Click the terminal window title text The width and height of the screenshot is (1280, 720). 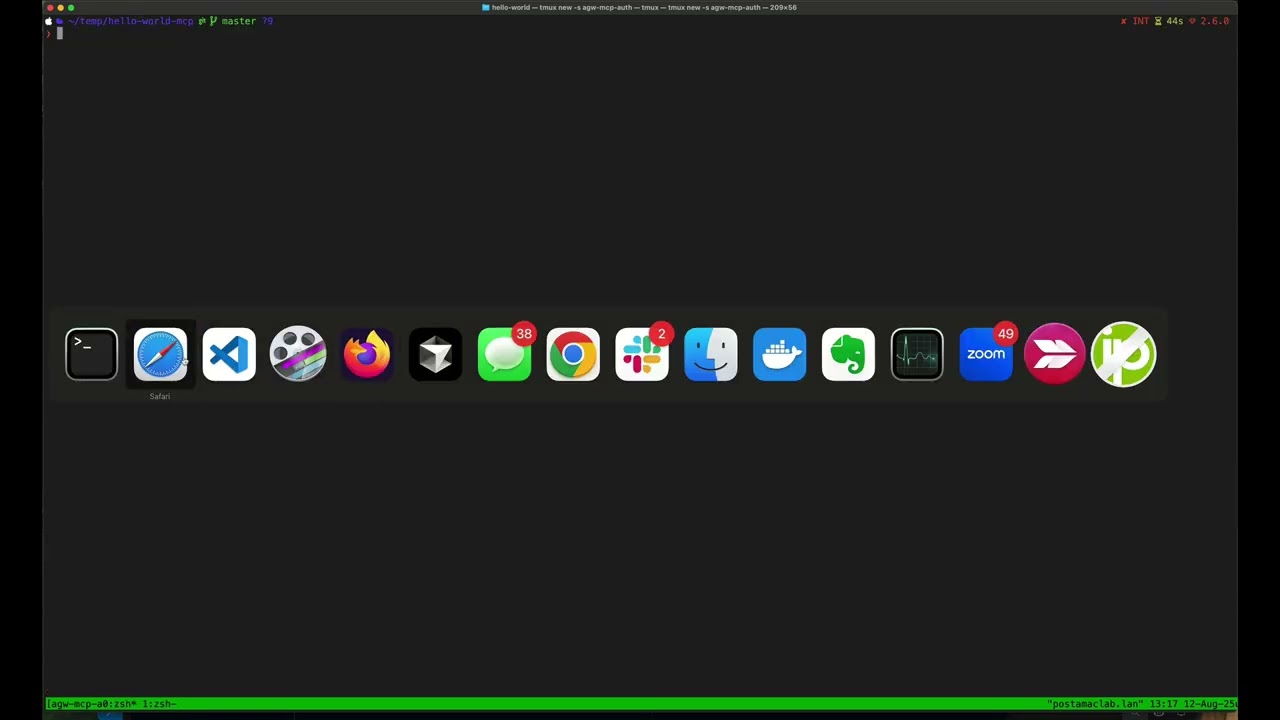click(644, 7)
